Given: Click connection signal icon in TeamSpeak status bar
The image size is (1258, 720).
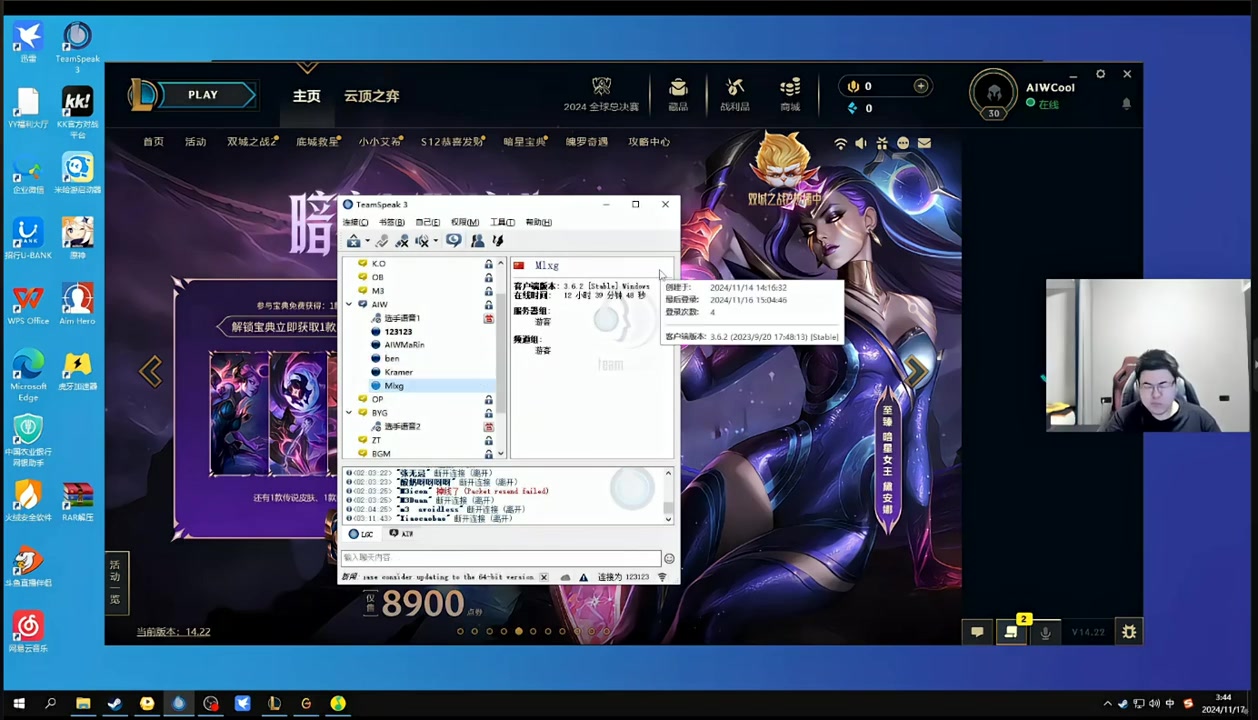Looking at the screenshot, I should point(662,577).
